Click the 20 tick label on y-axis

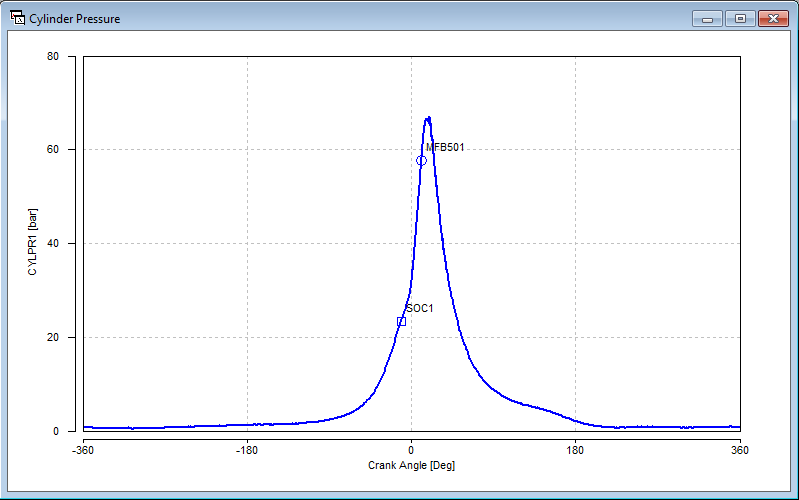(x=68, y=337)
